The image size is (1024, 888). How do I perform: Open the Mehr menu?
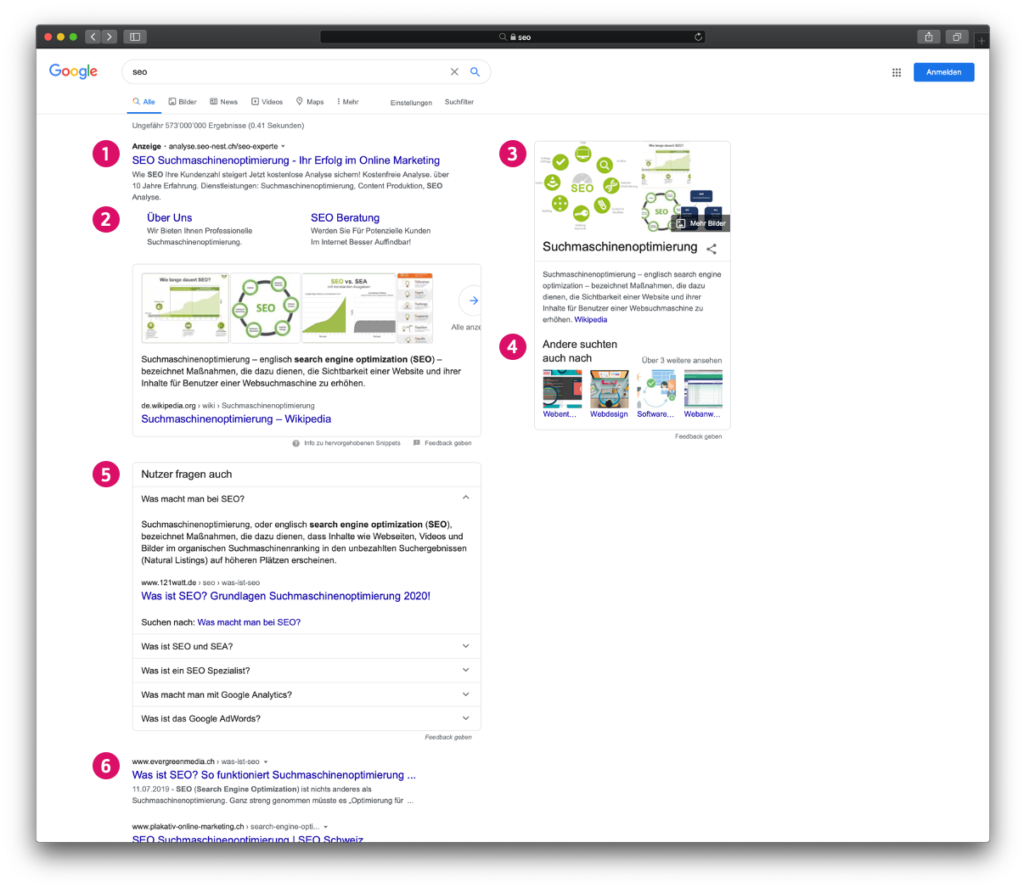[x=348, y=102]
